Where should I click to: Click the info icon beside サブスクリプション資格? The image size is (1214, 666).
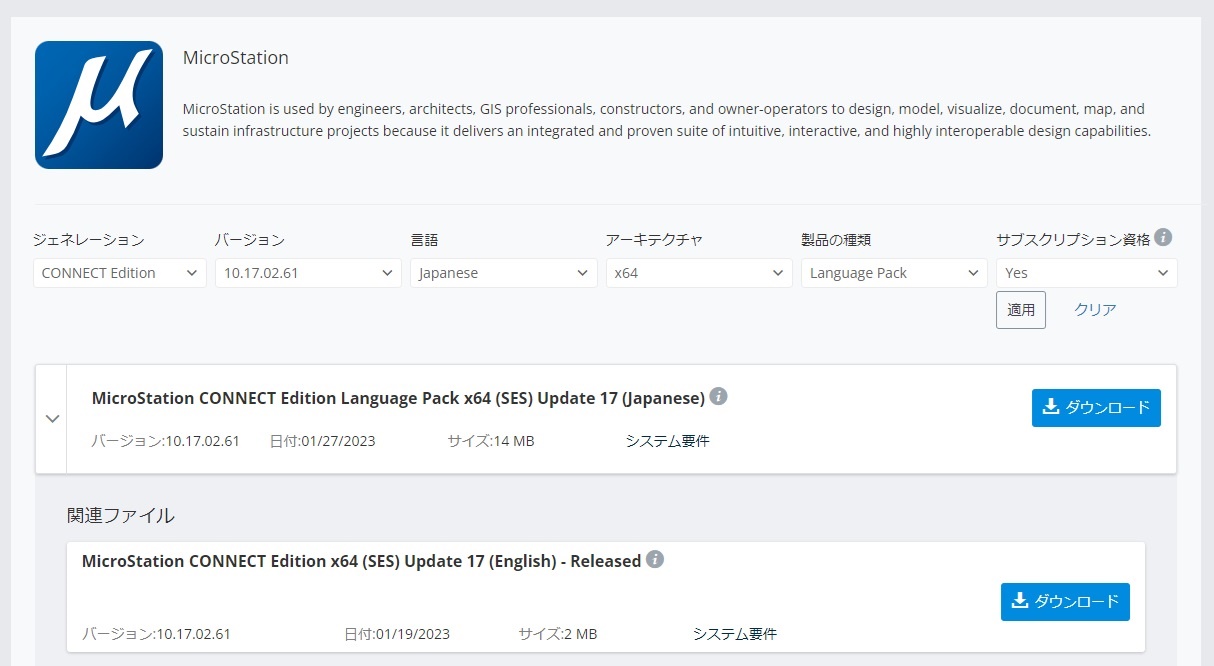[x=1162, y=238]
